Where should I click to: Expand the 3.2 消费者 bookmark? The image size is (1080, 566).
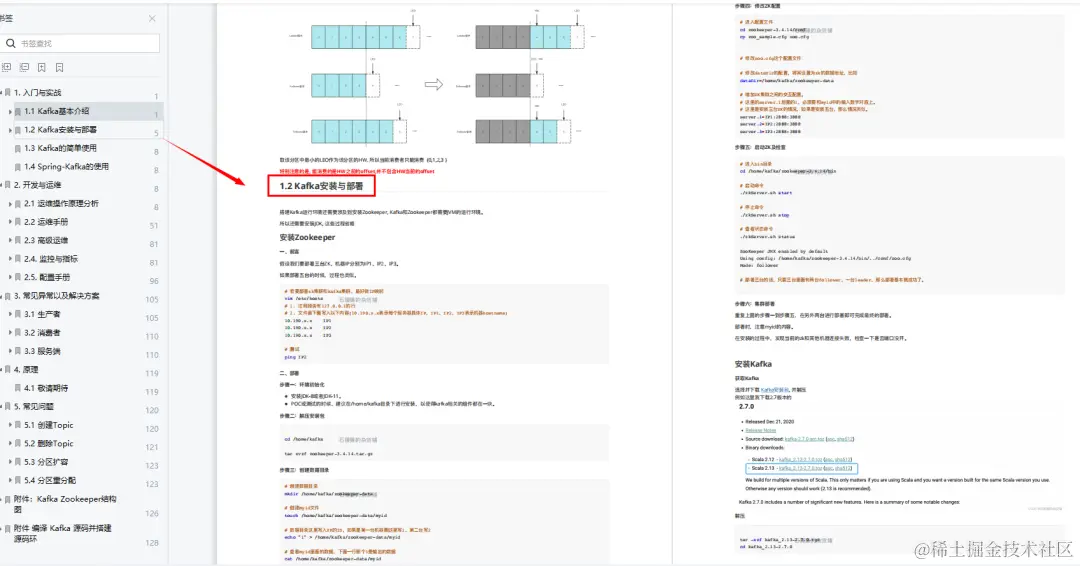point(10,333)
